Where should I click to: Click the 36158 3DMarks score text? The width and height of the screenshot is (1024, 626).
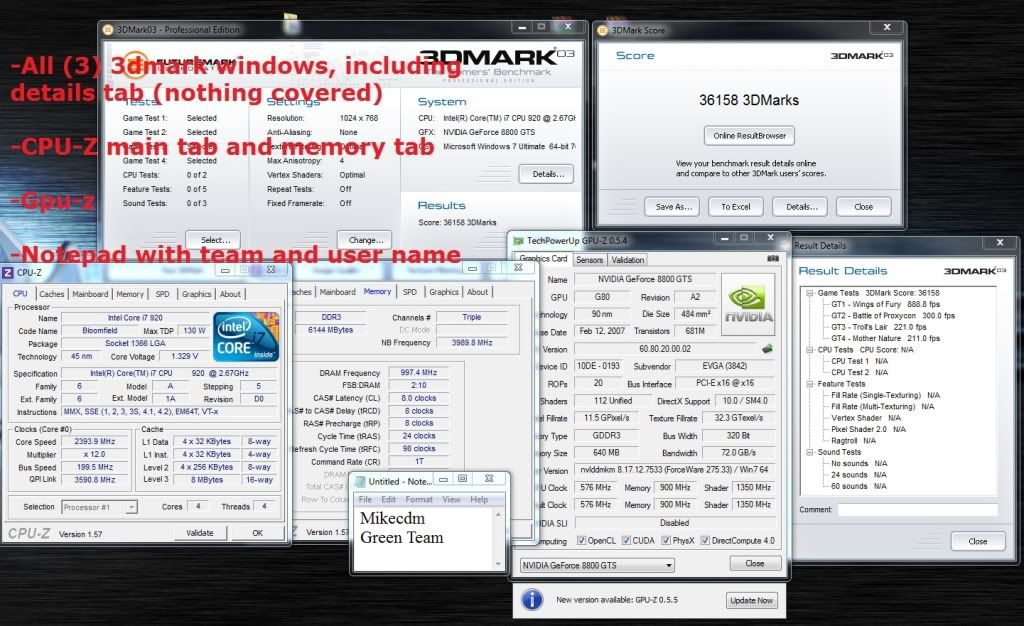click(748, 100)
